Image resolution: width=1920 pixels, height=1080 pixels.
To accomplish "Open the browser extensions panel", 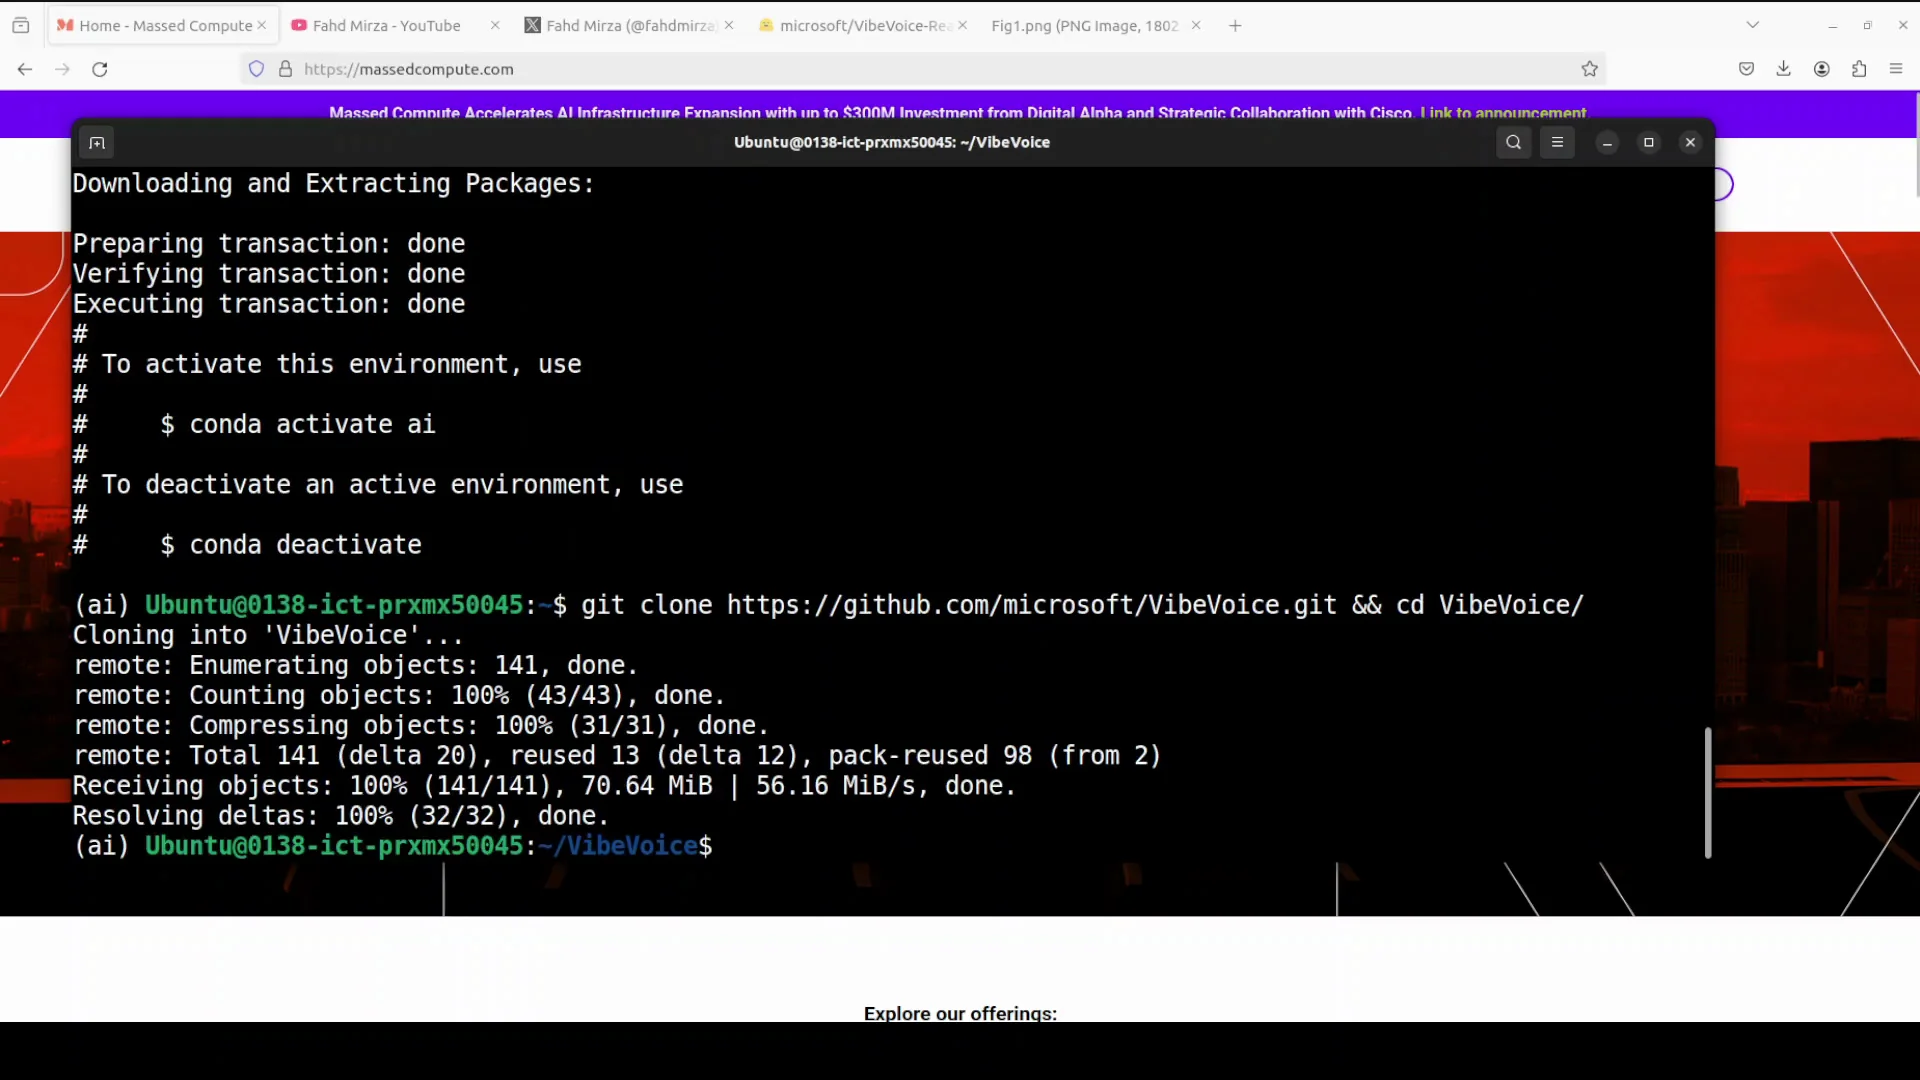I will pos(1859,69).
